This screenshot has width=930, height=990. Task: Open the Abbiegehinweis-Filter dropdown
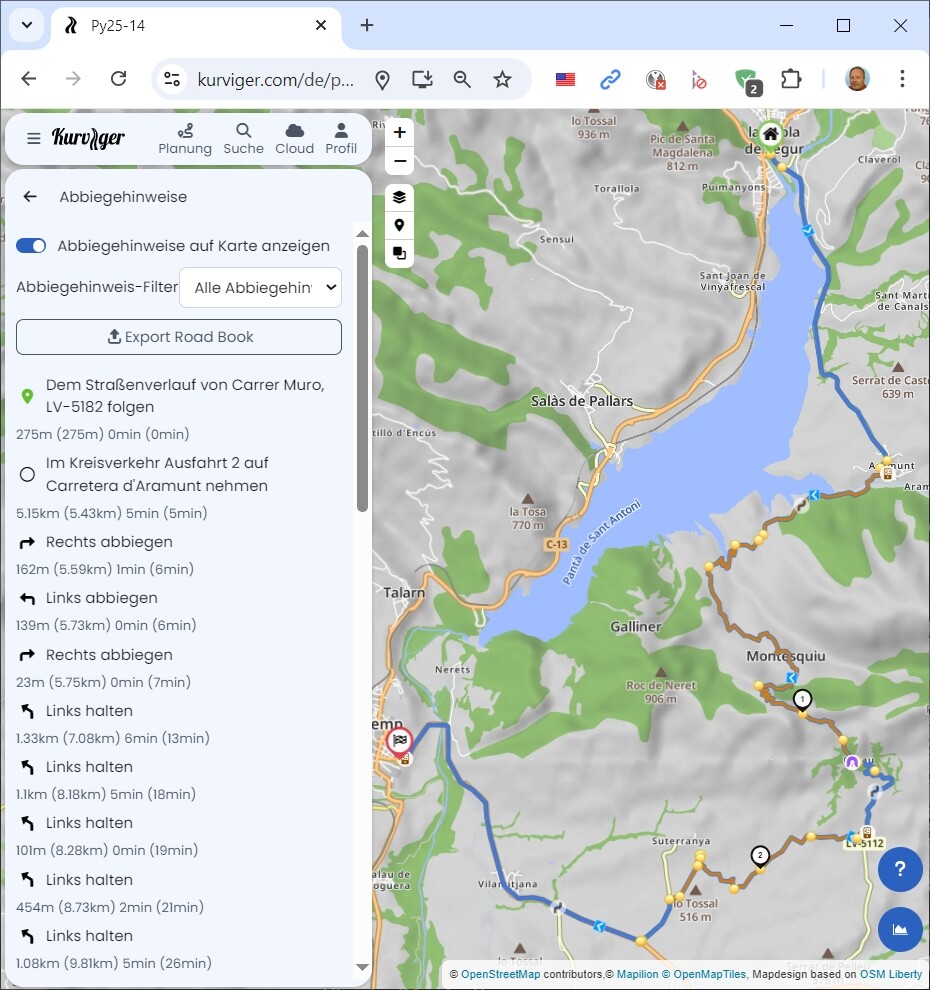click(x=260, y=288)
